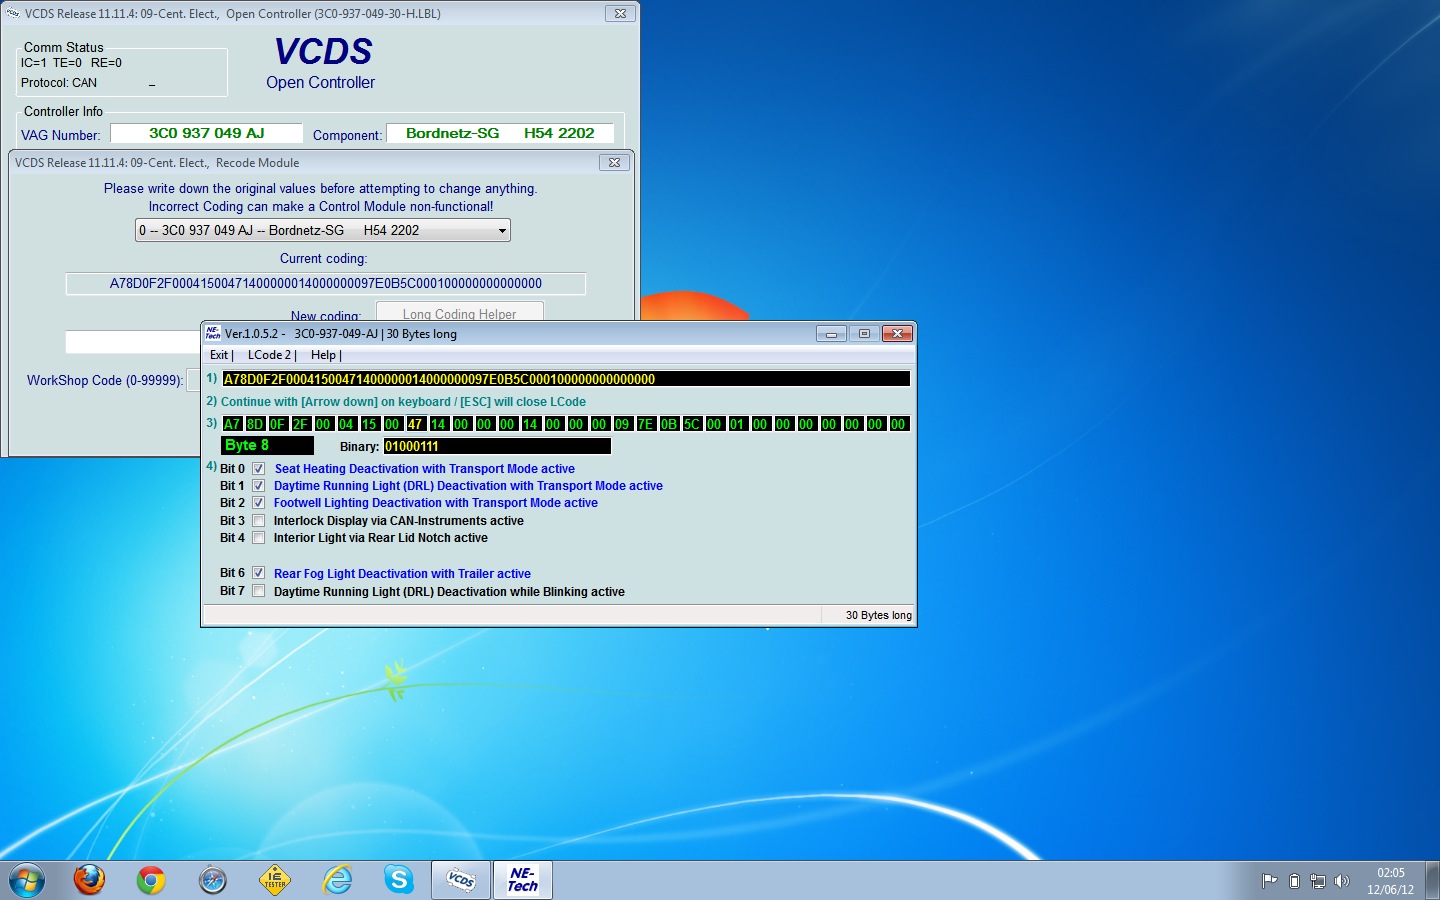Select byte cell 5C in LCode
Screen dimensions: 1440x900
click(x=692, y=424)
